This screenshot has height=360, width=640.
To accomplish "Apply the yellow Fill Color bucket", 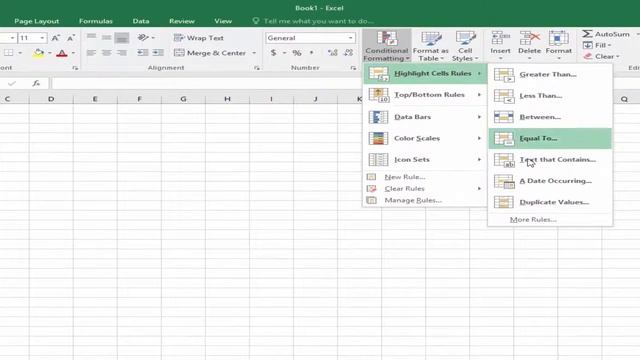I will [38, 53].
